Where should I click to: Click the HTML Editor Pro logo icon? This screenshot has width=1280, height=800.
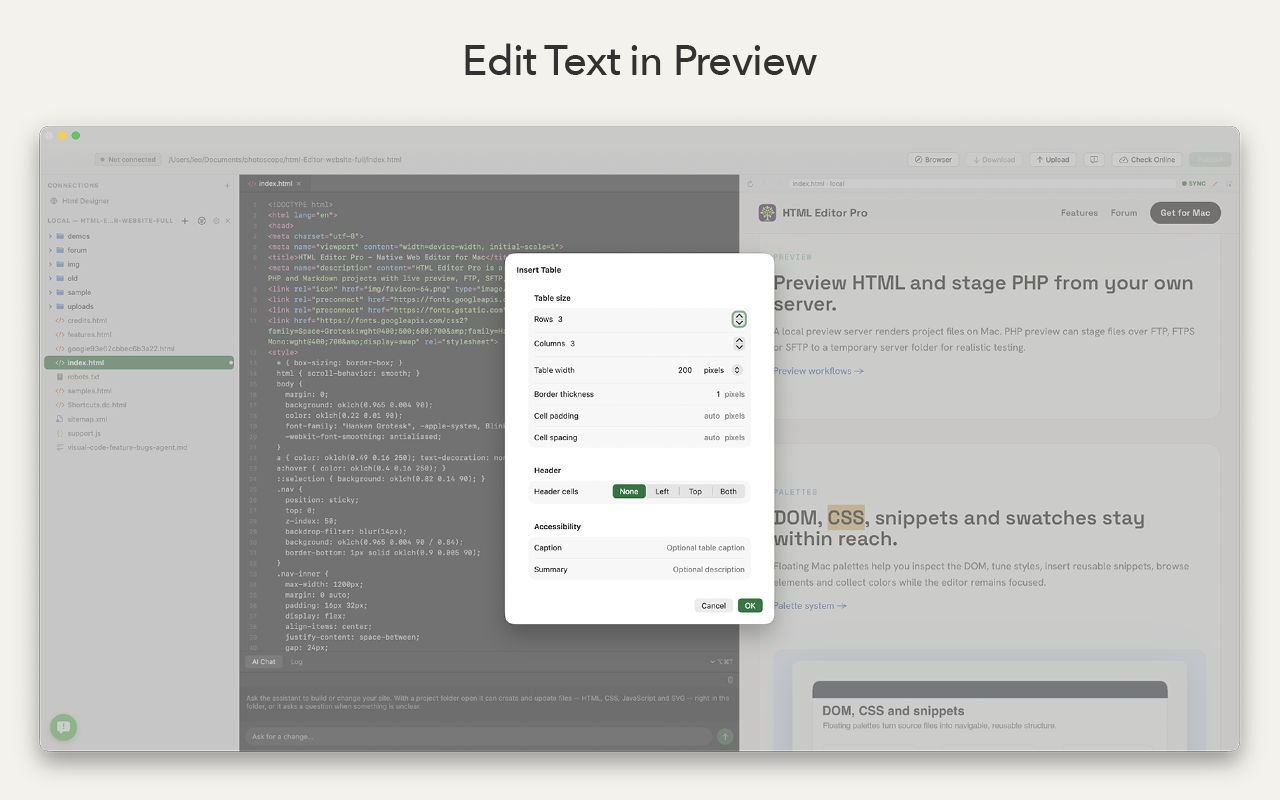coord(767,213)
